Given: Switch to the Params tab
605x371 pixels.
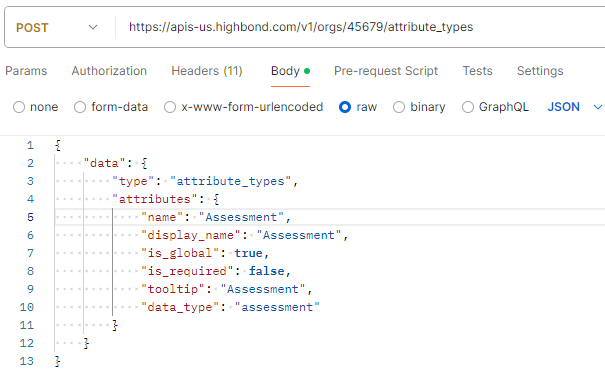Looking at the screenshot, I should (26, 71).
